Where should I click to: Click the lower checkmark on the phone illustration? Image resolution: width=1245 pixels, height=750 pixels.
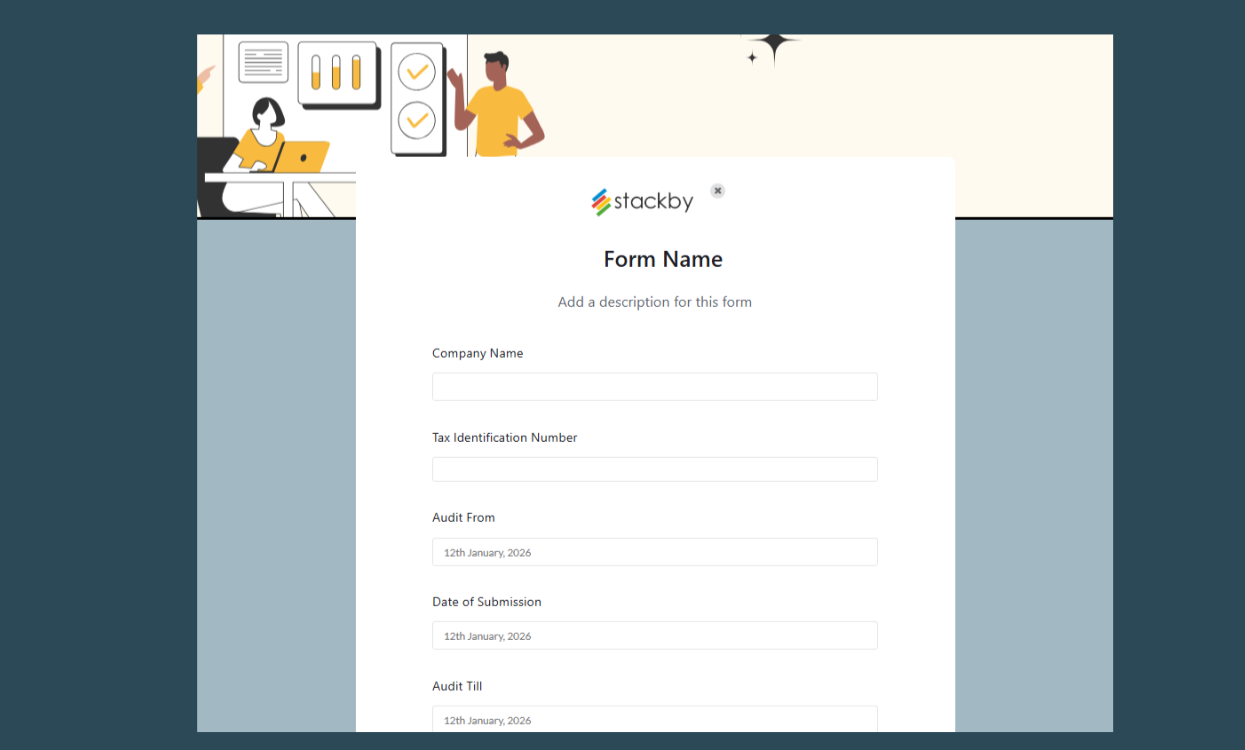(416, 119)
